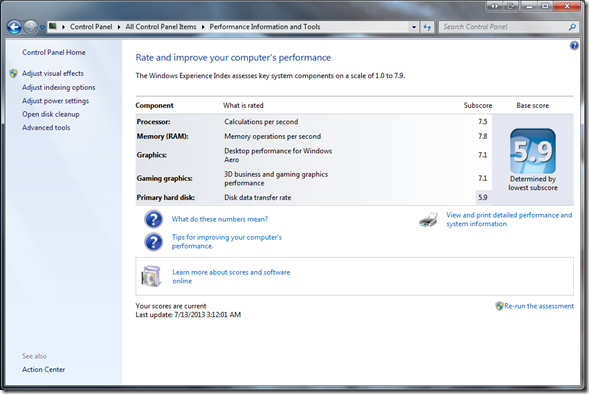Click the question icon beside performance tips

click(153, 242)
